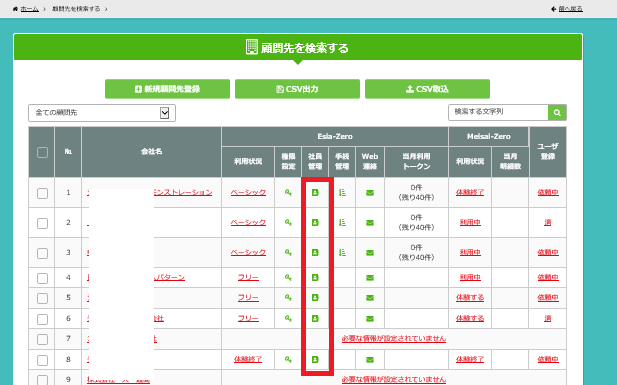
Task: Open employee management icon in row 2
Action: tap(315, 222)
